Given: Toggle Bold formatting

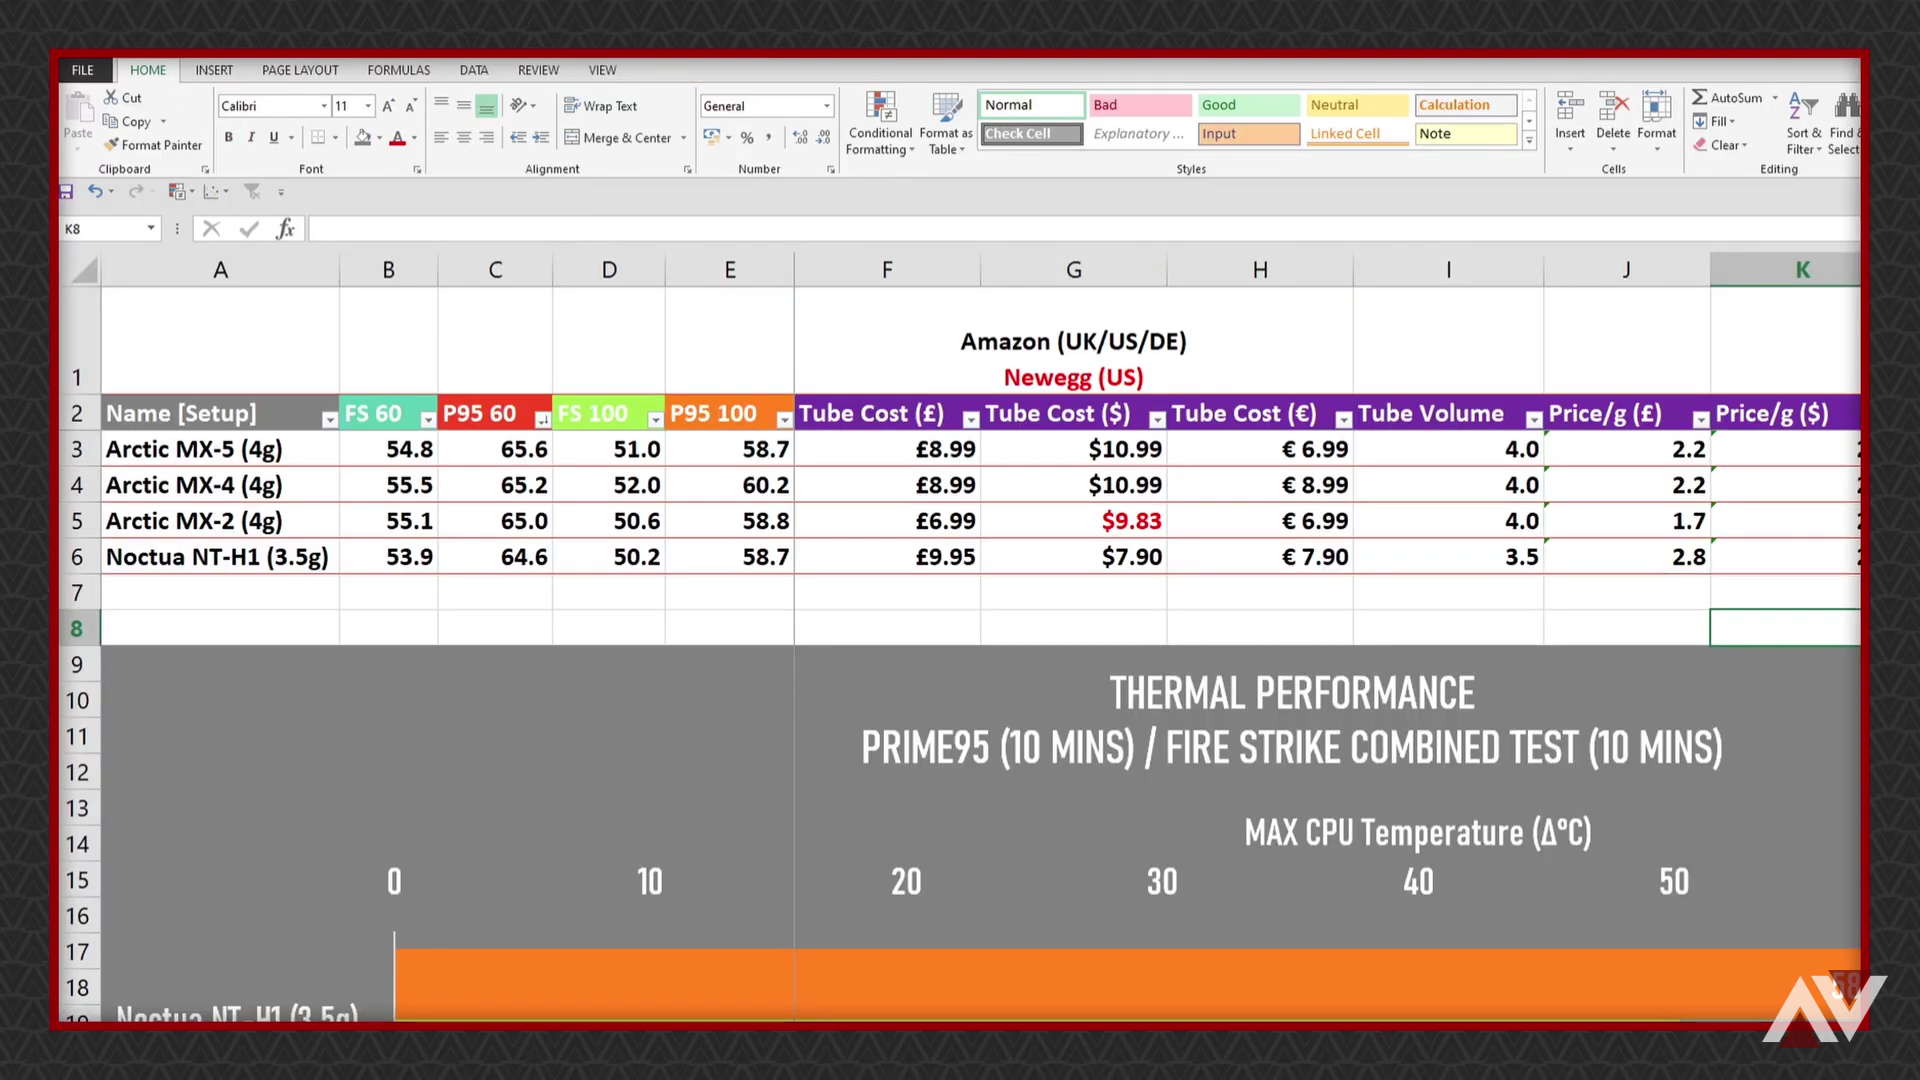Looking at the screenshot, I should pyautogui.click(x=228, y=138).
